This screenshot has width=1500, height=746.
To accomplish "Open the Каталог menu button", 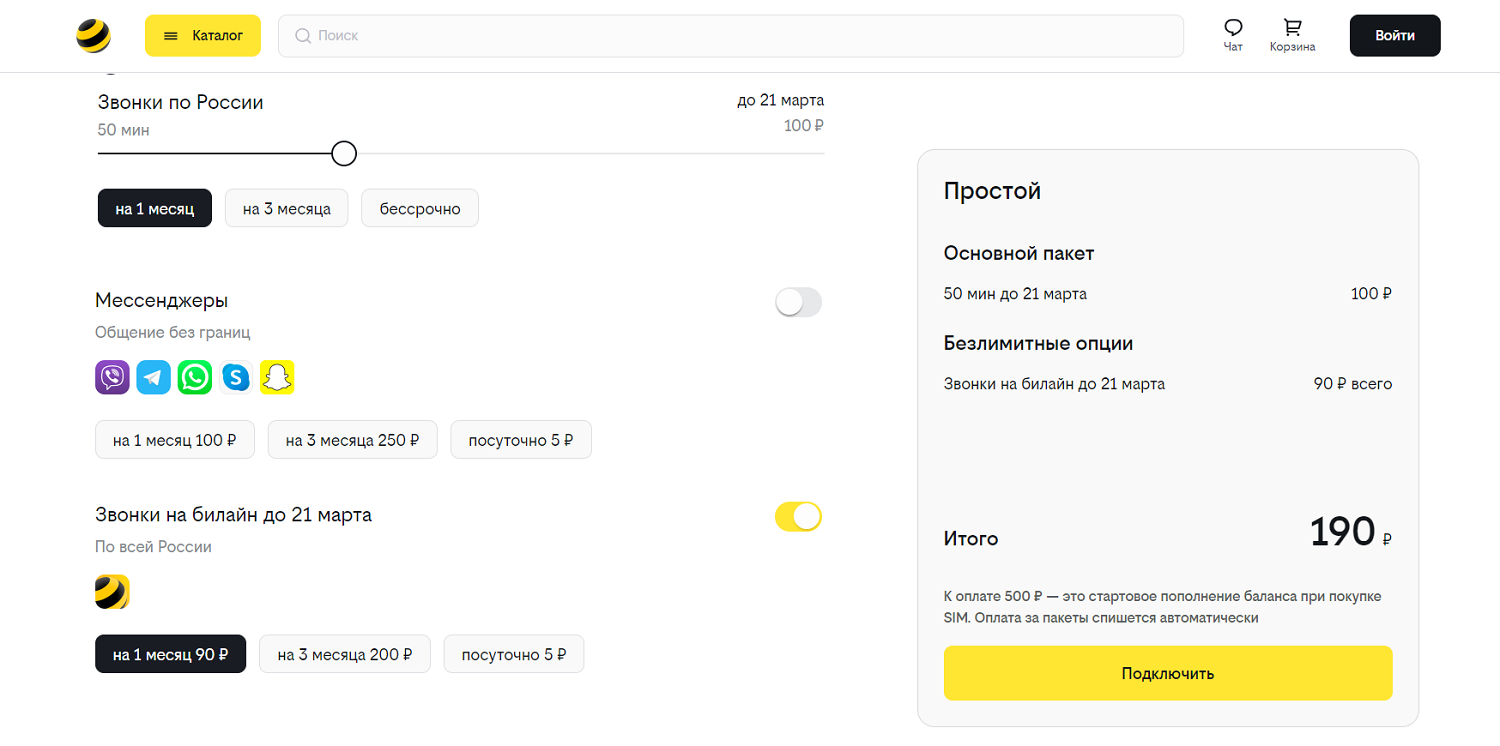I will (203, 36).
